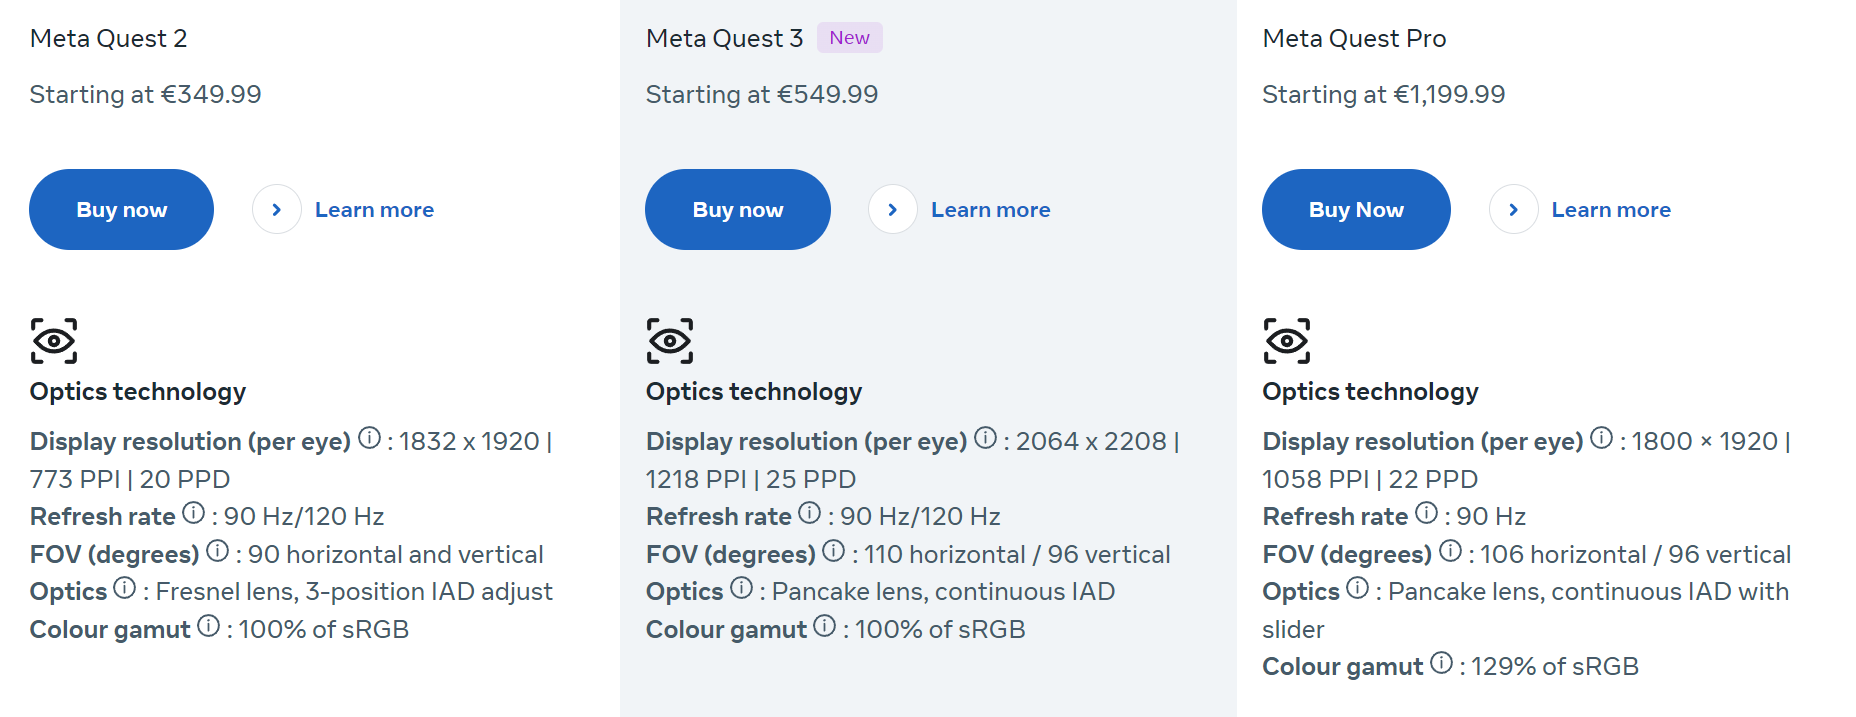Click the eye icon above Quest 3 Optics technology
Viewport: 1856px width, 717px height.
tap(670, 341)
